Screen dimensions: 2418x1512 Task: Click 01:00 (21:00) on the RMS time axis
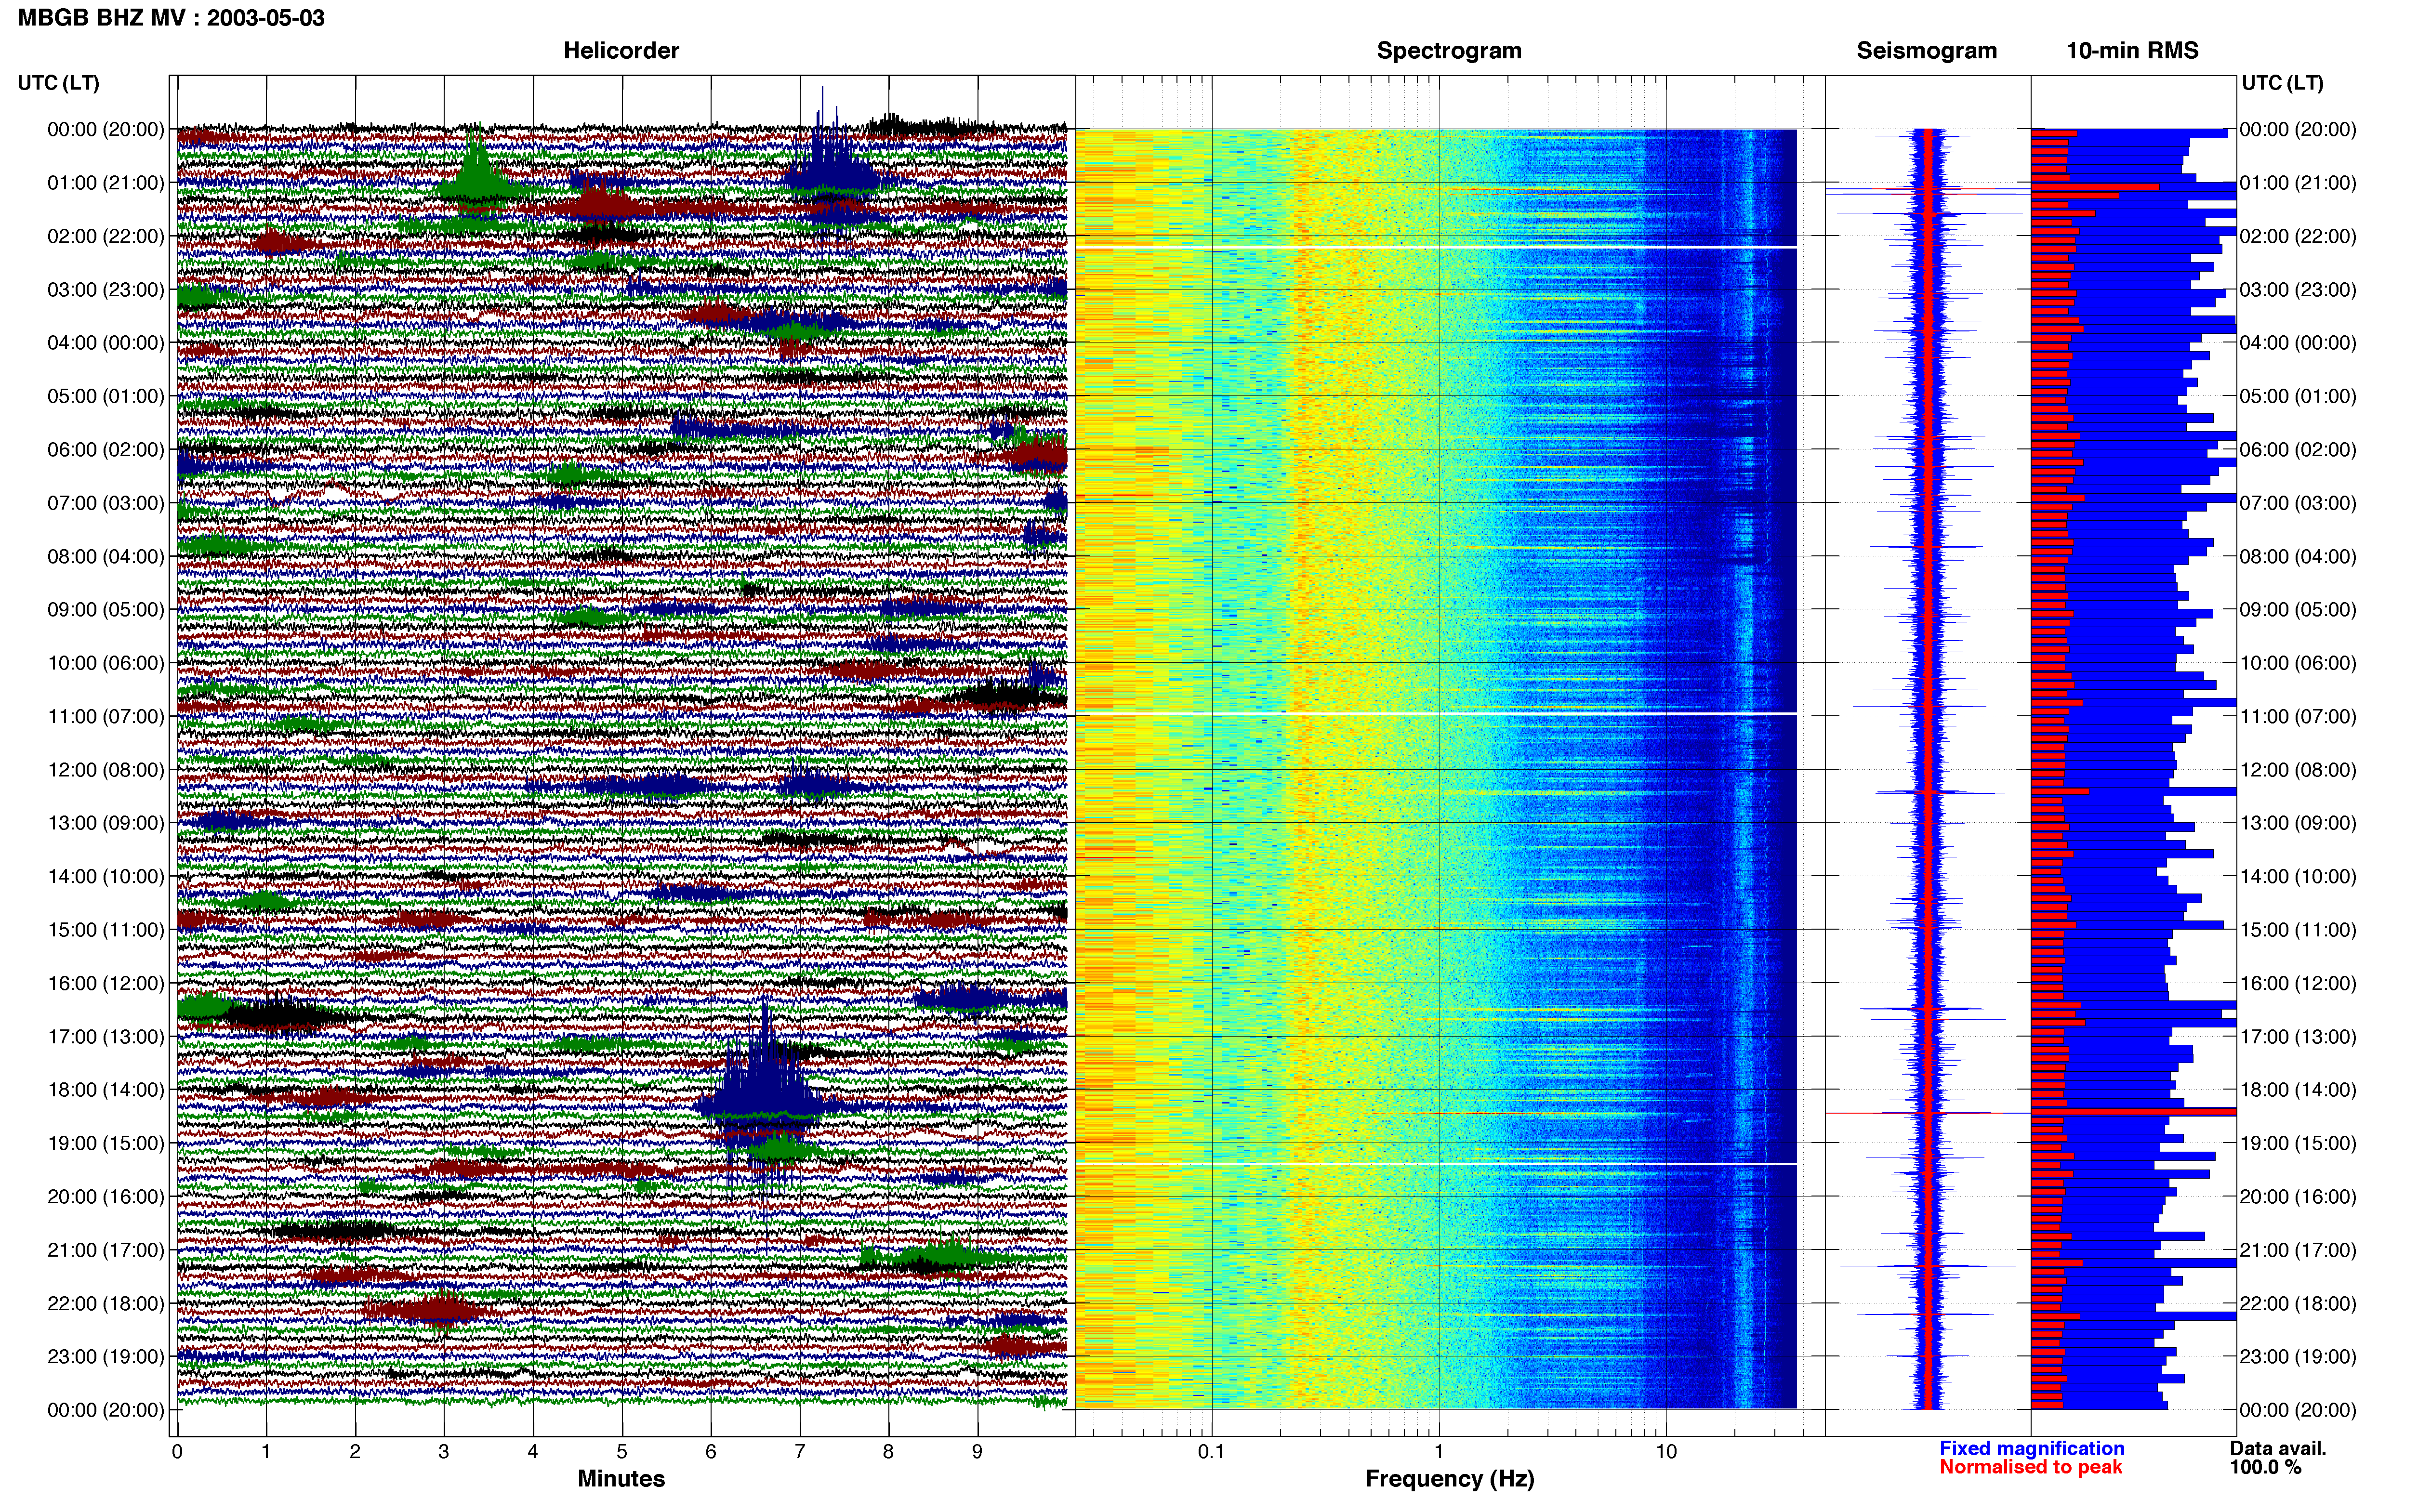coord(2298,183)
